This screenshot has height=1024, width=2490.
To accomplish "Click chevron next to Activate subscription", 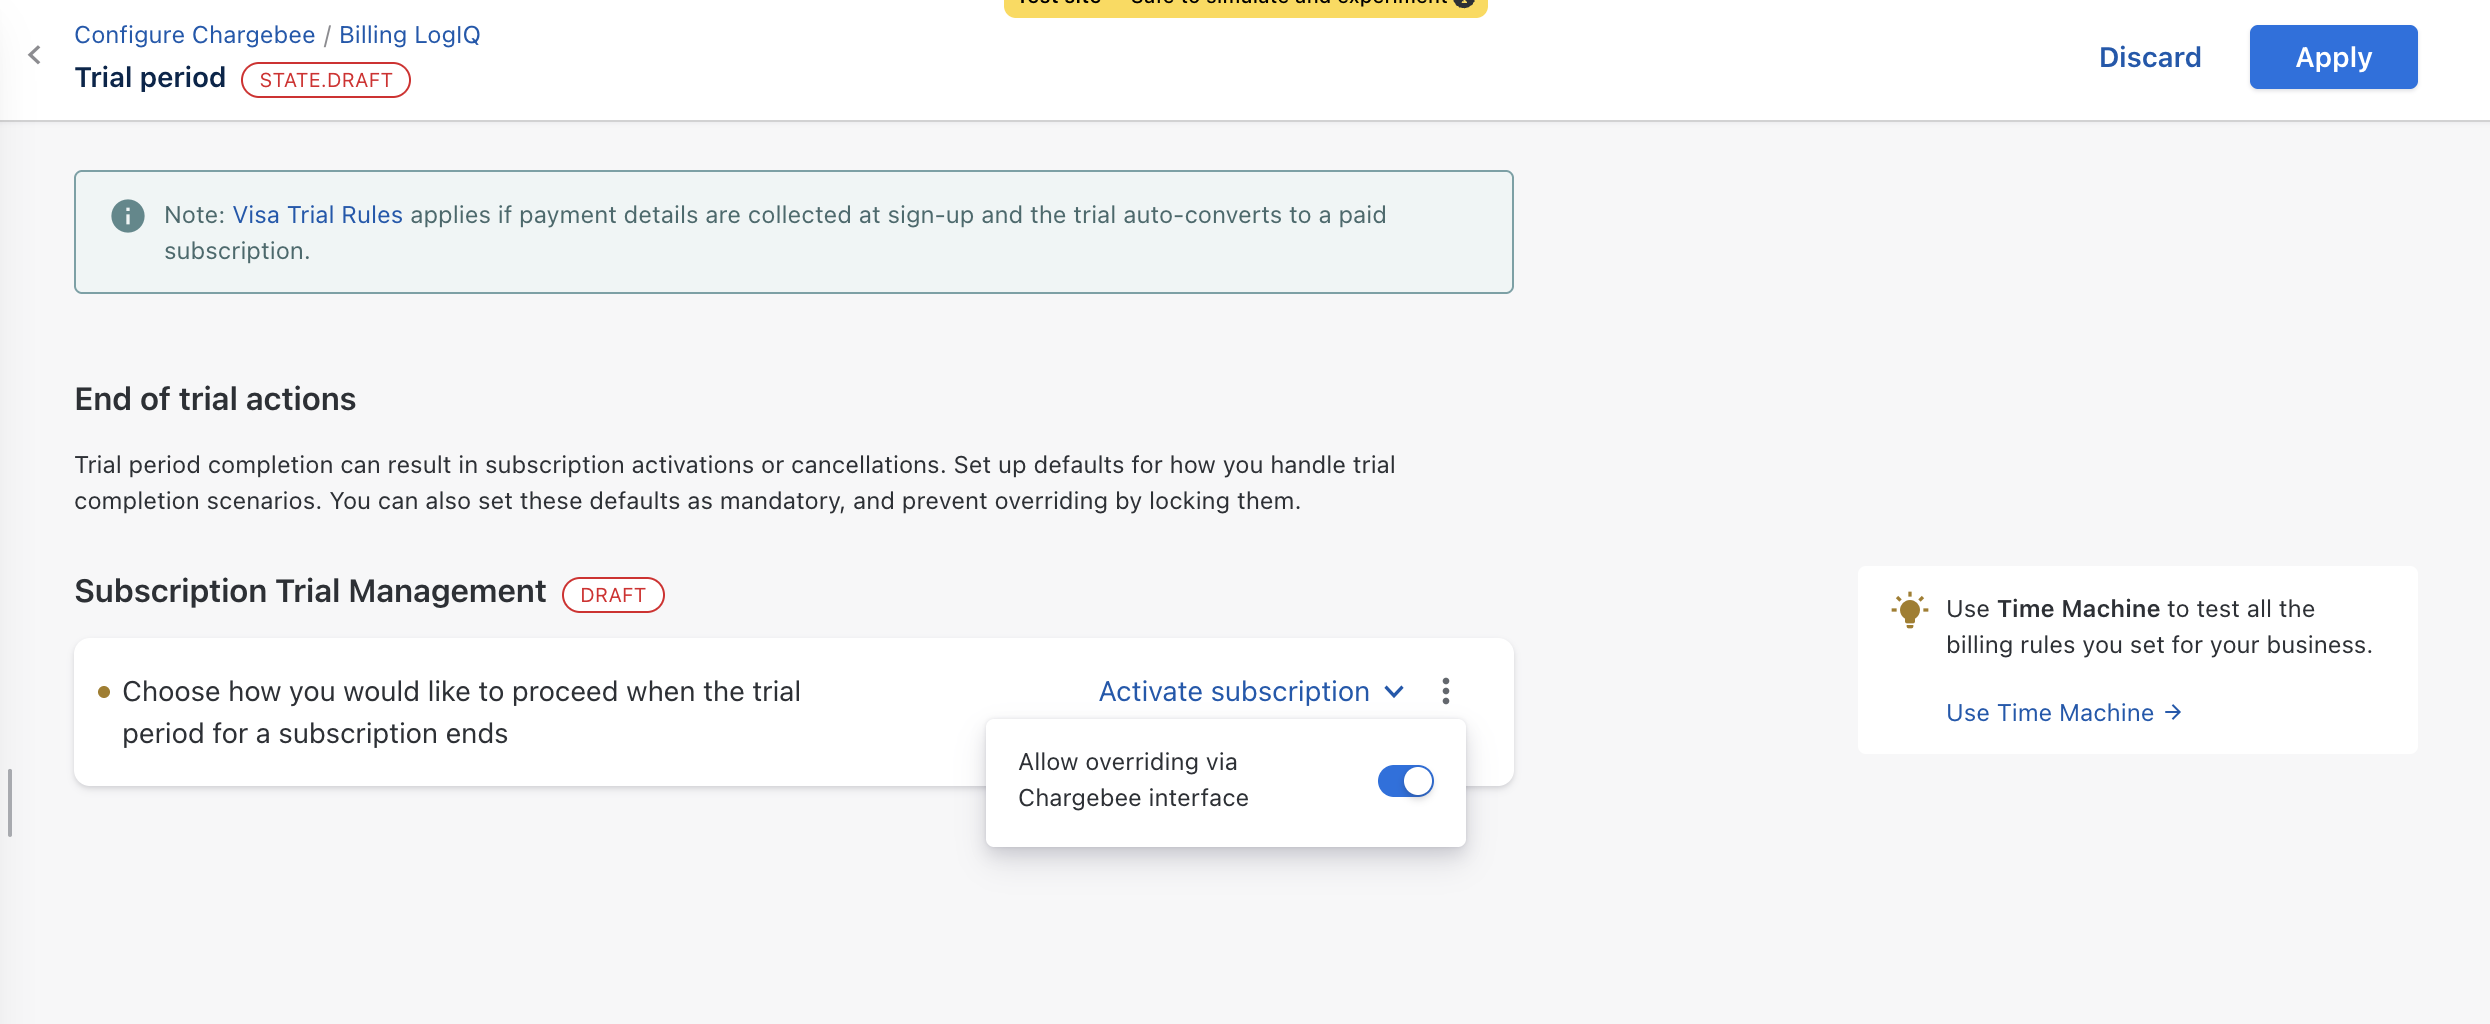I will [x=1394, y=692].
